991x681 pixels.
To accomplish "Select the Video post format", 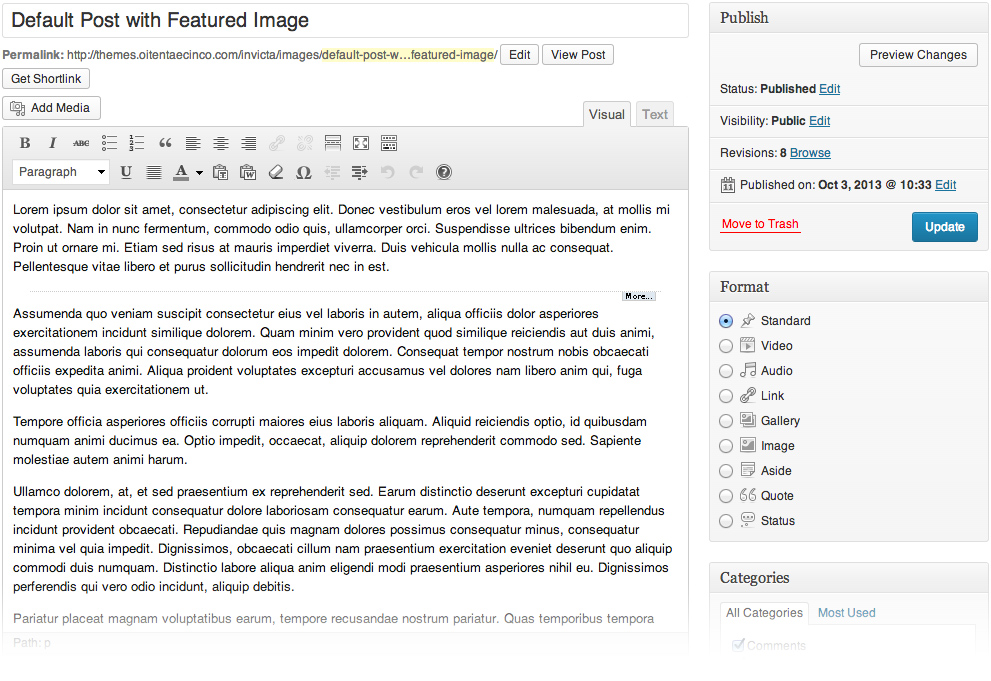I will [726, 346].
